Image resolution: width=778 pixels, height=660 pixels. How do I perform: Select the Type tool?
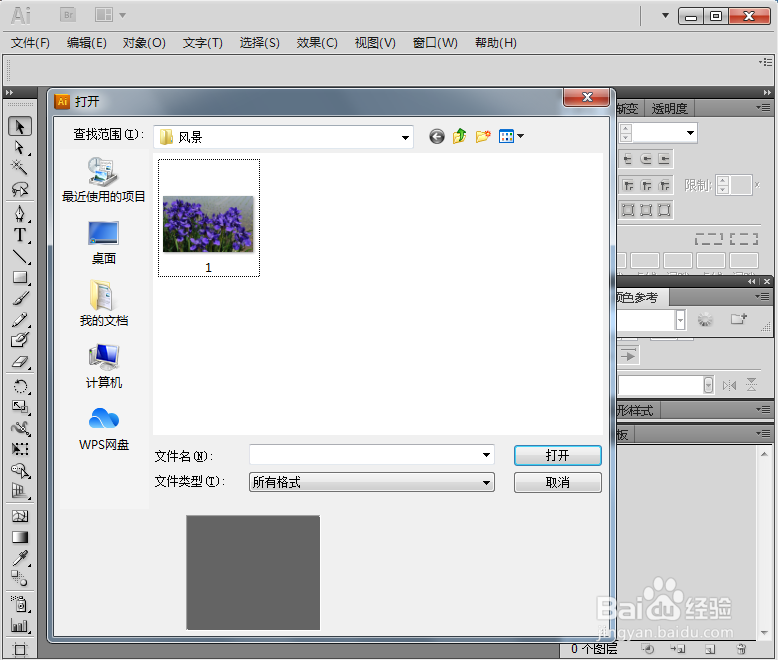tap(20, 235)
